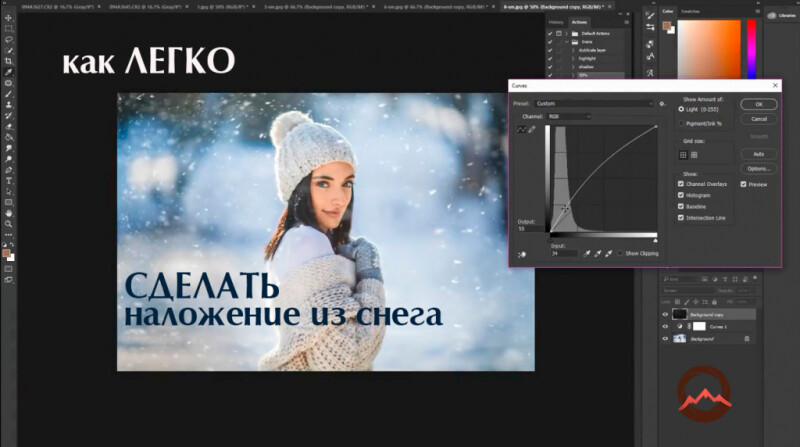
Task: Expand the Default Actions folder
Action: pos(566,33)
